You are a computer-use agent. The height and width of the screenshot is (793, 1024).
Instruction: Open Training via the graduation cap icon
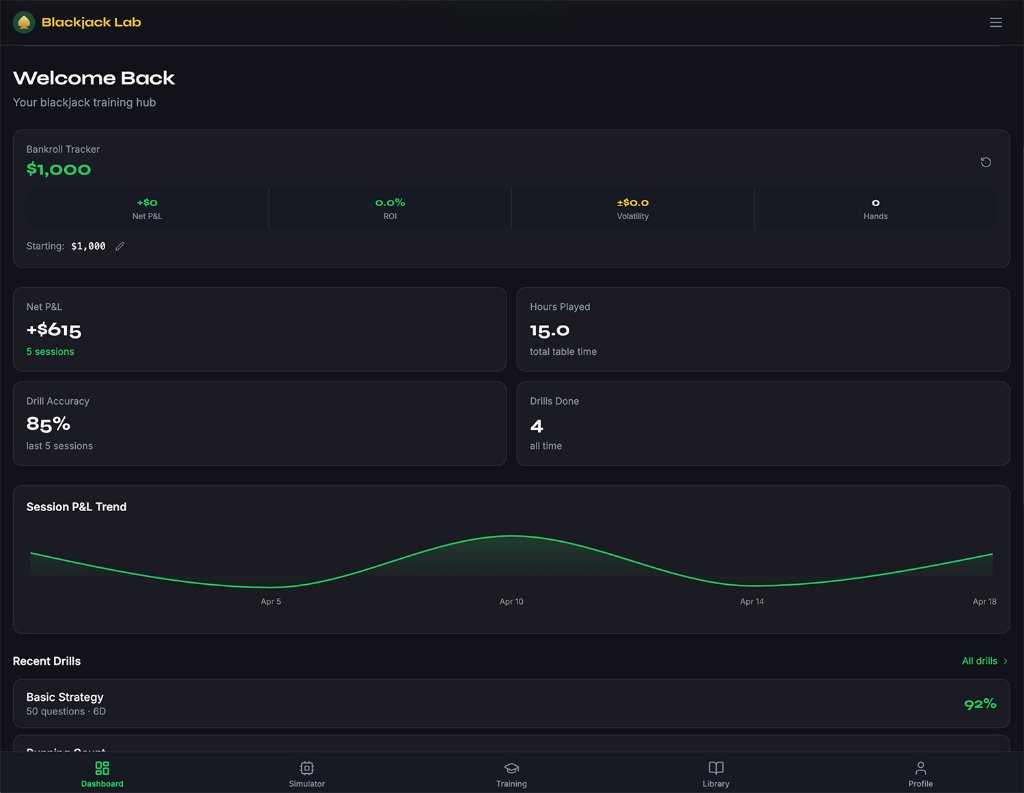(511, 768)
